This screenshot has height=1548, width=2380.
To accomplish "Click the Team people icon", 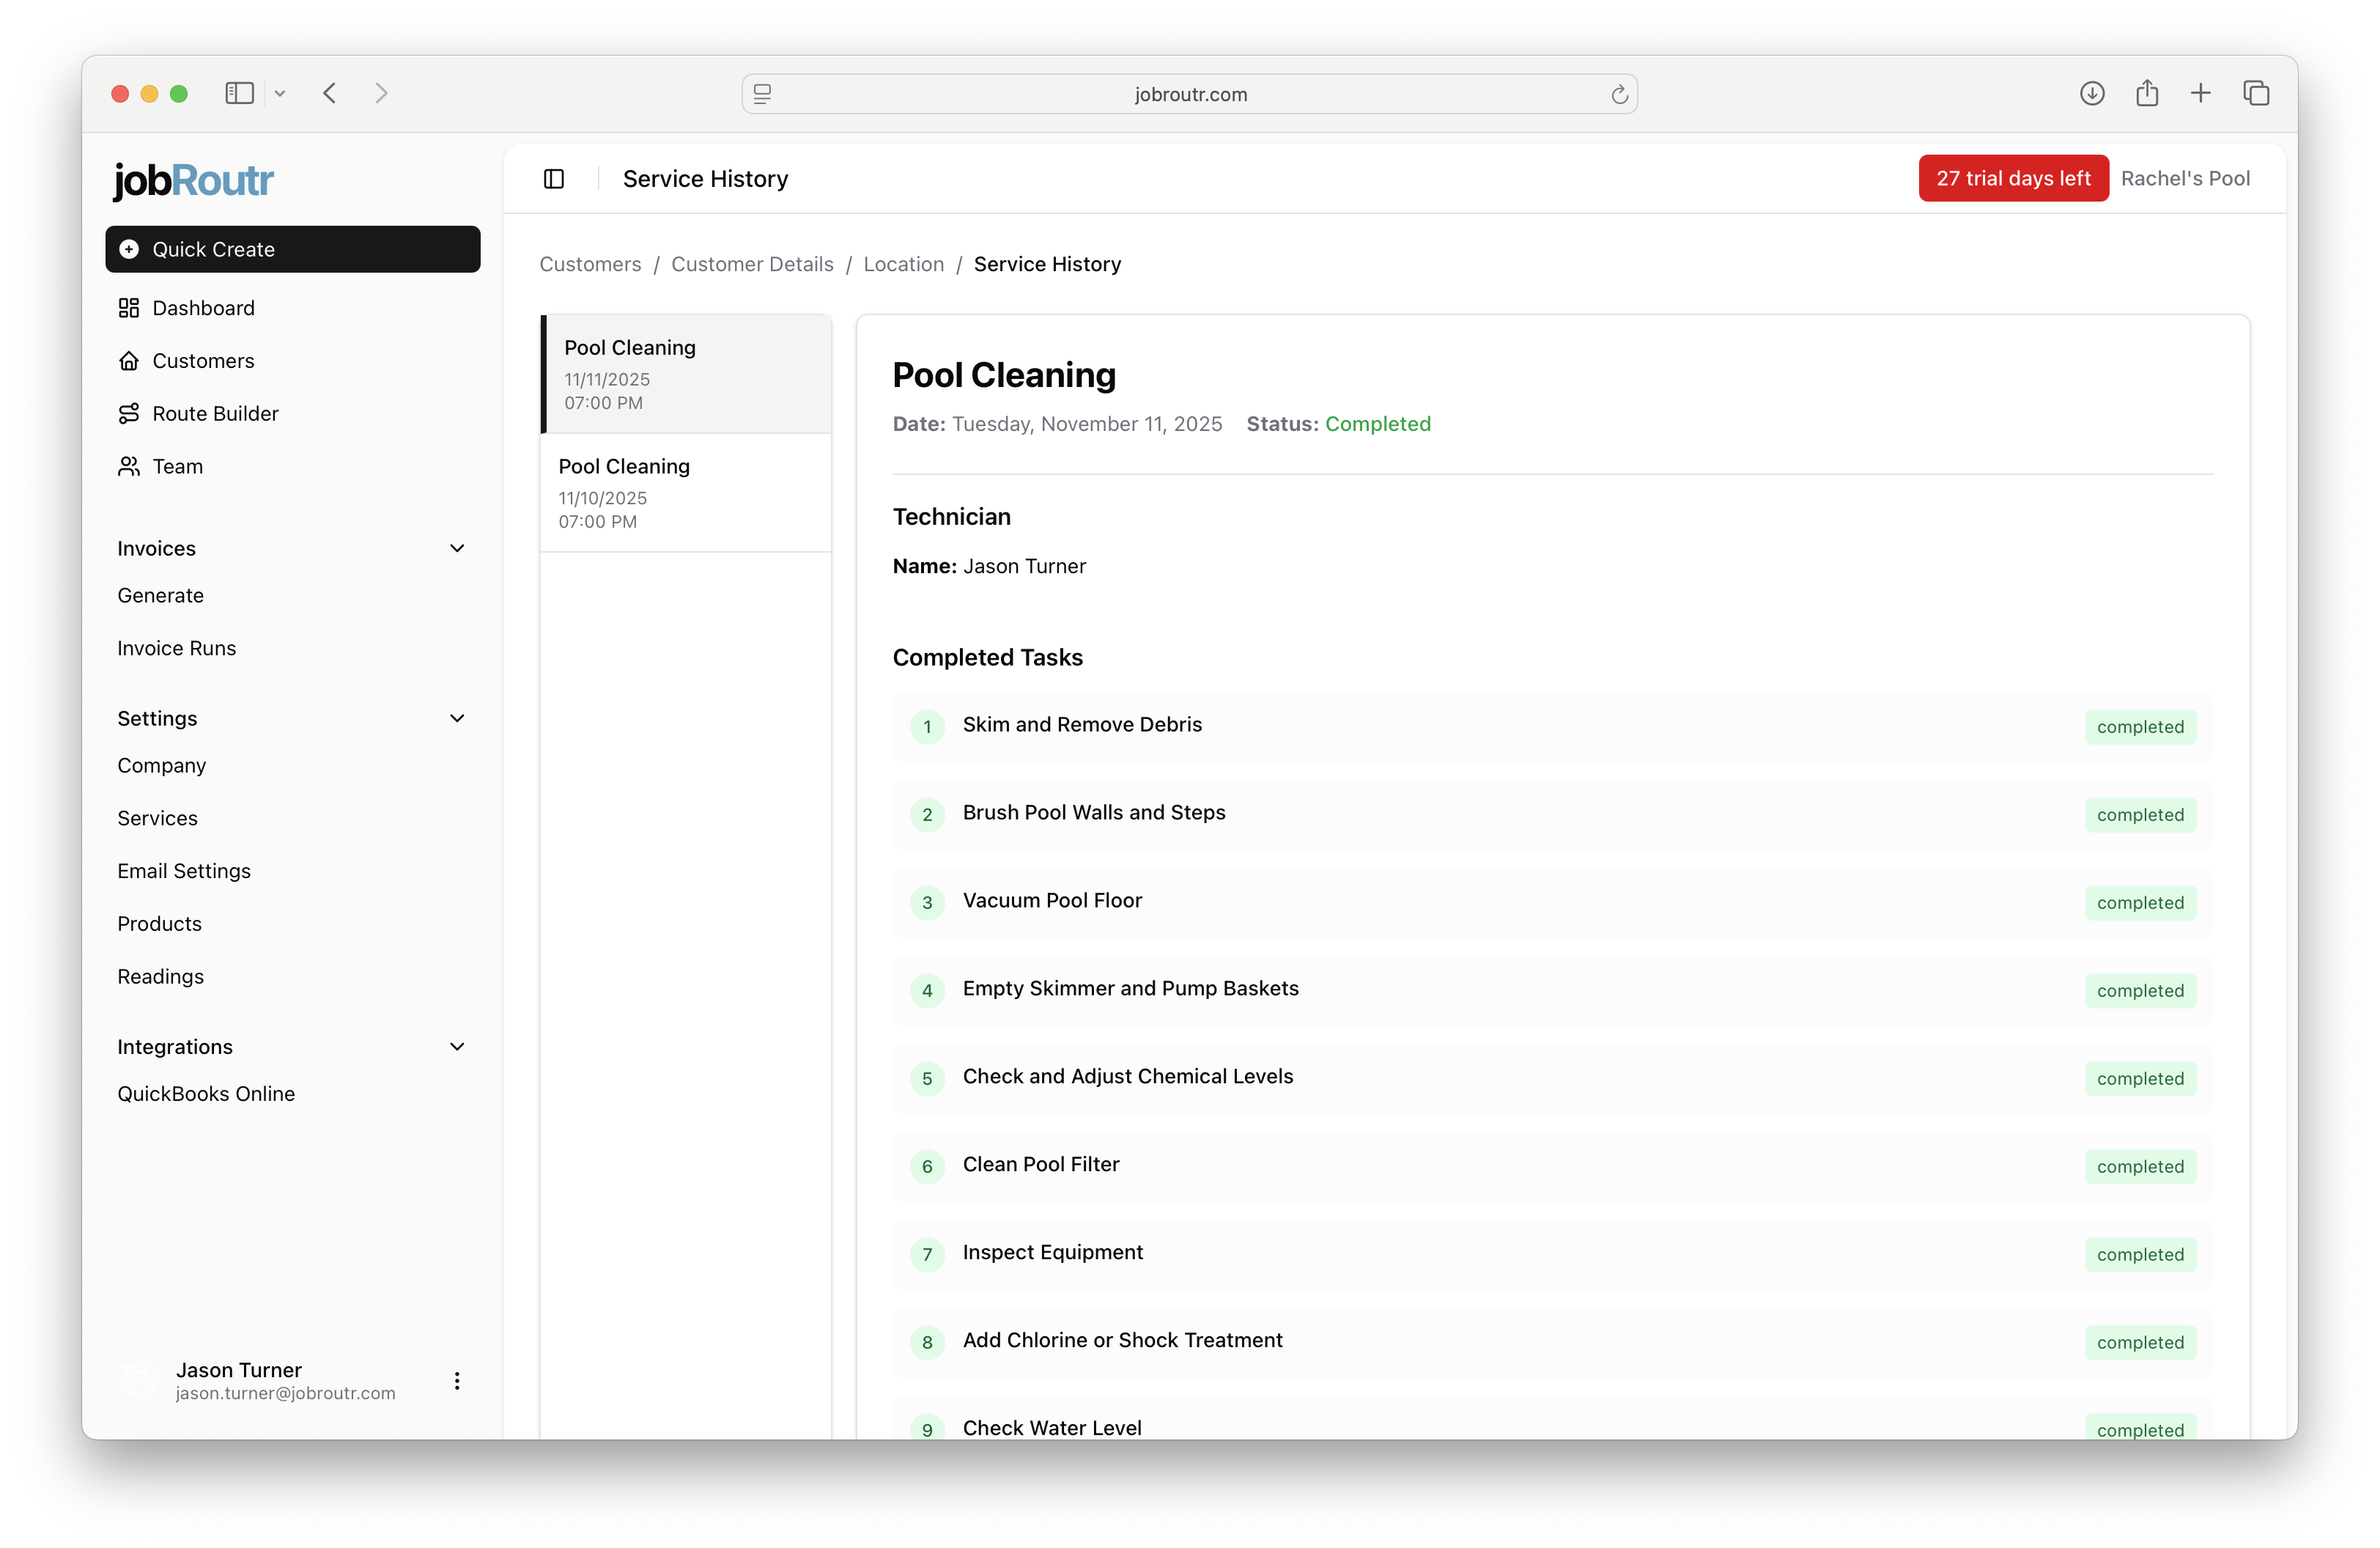I will pyautogui.click(x=129, y=467).
